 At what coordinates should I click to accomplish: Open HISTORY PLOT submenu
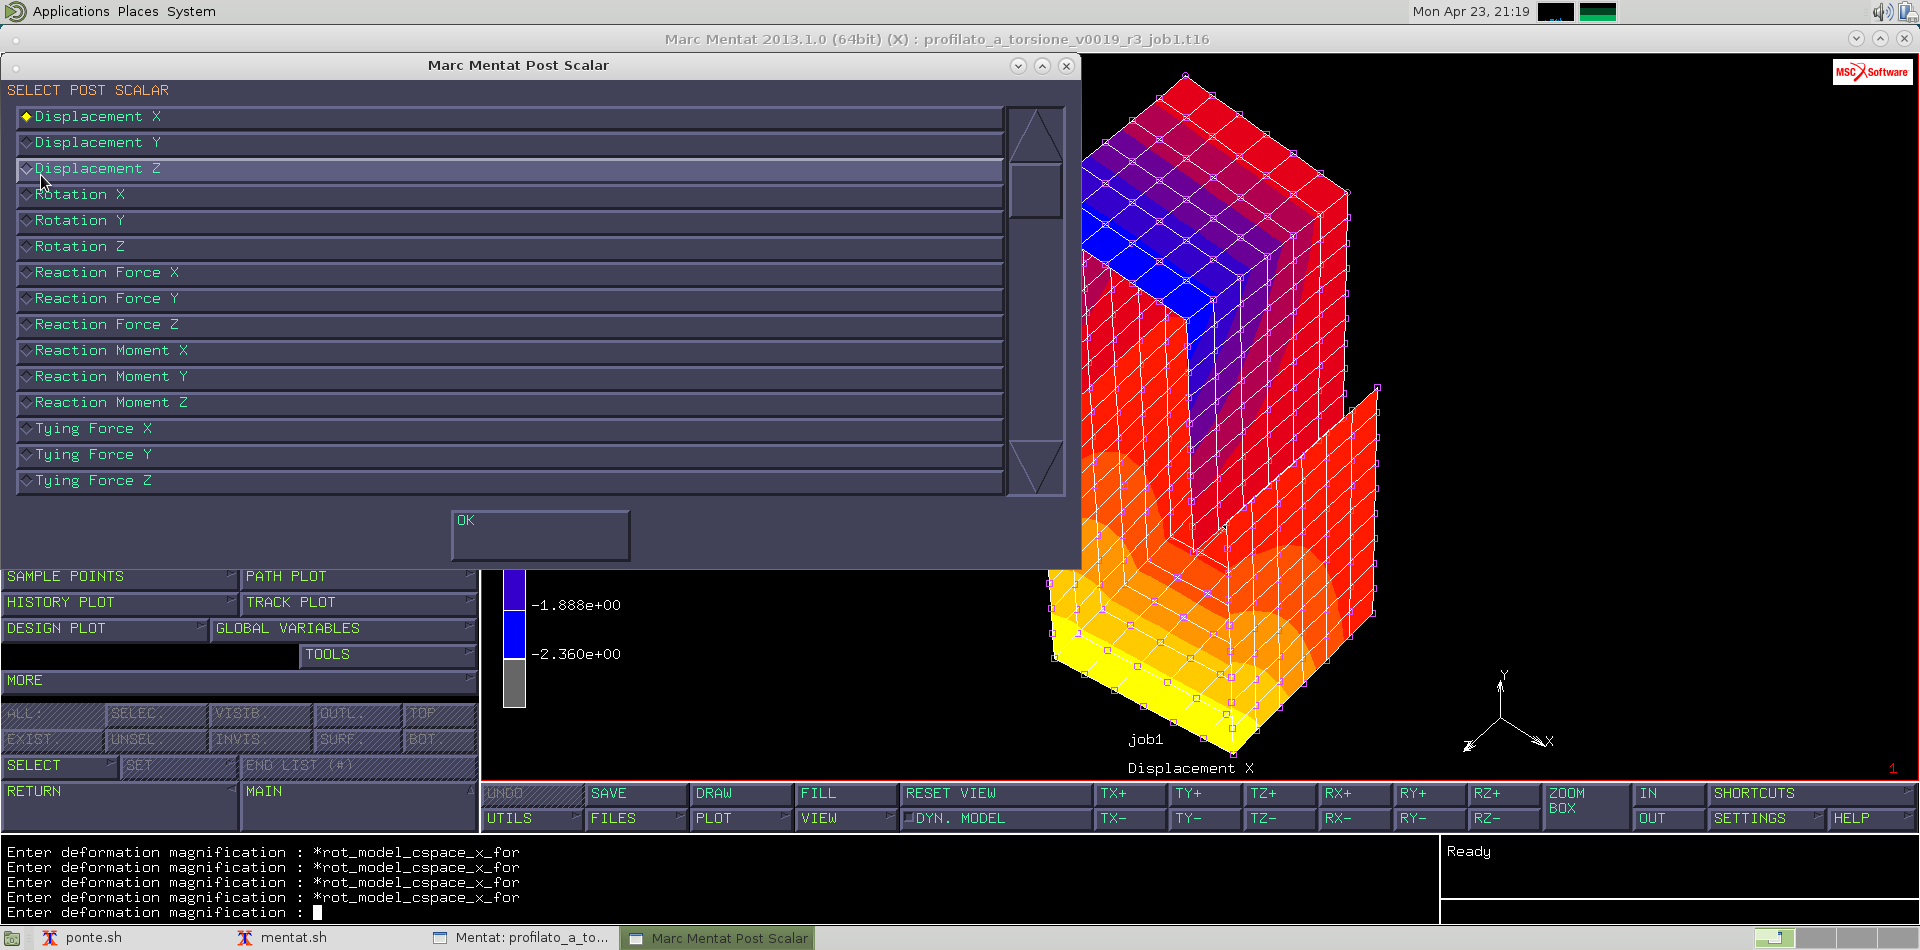coord(119,603)
